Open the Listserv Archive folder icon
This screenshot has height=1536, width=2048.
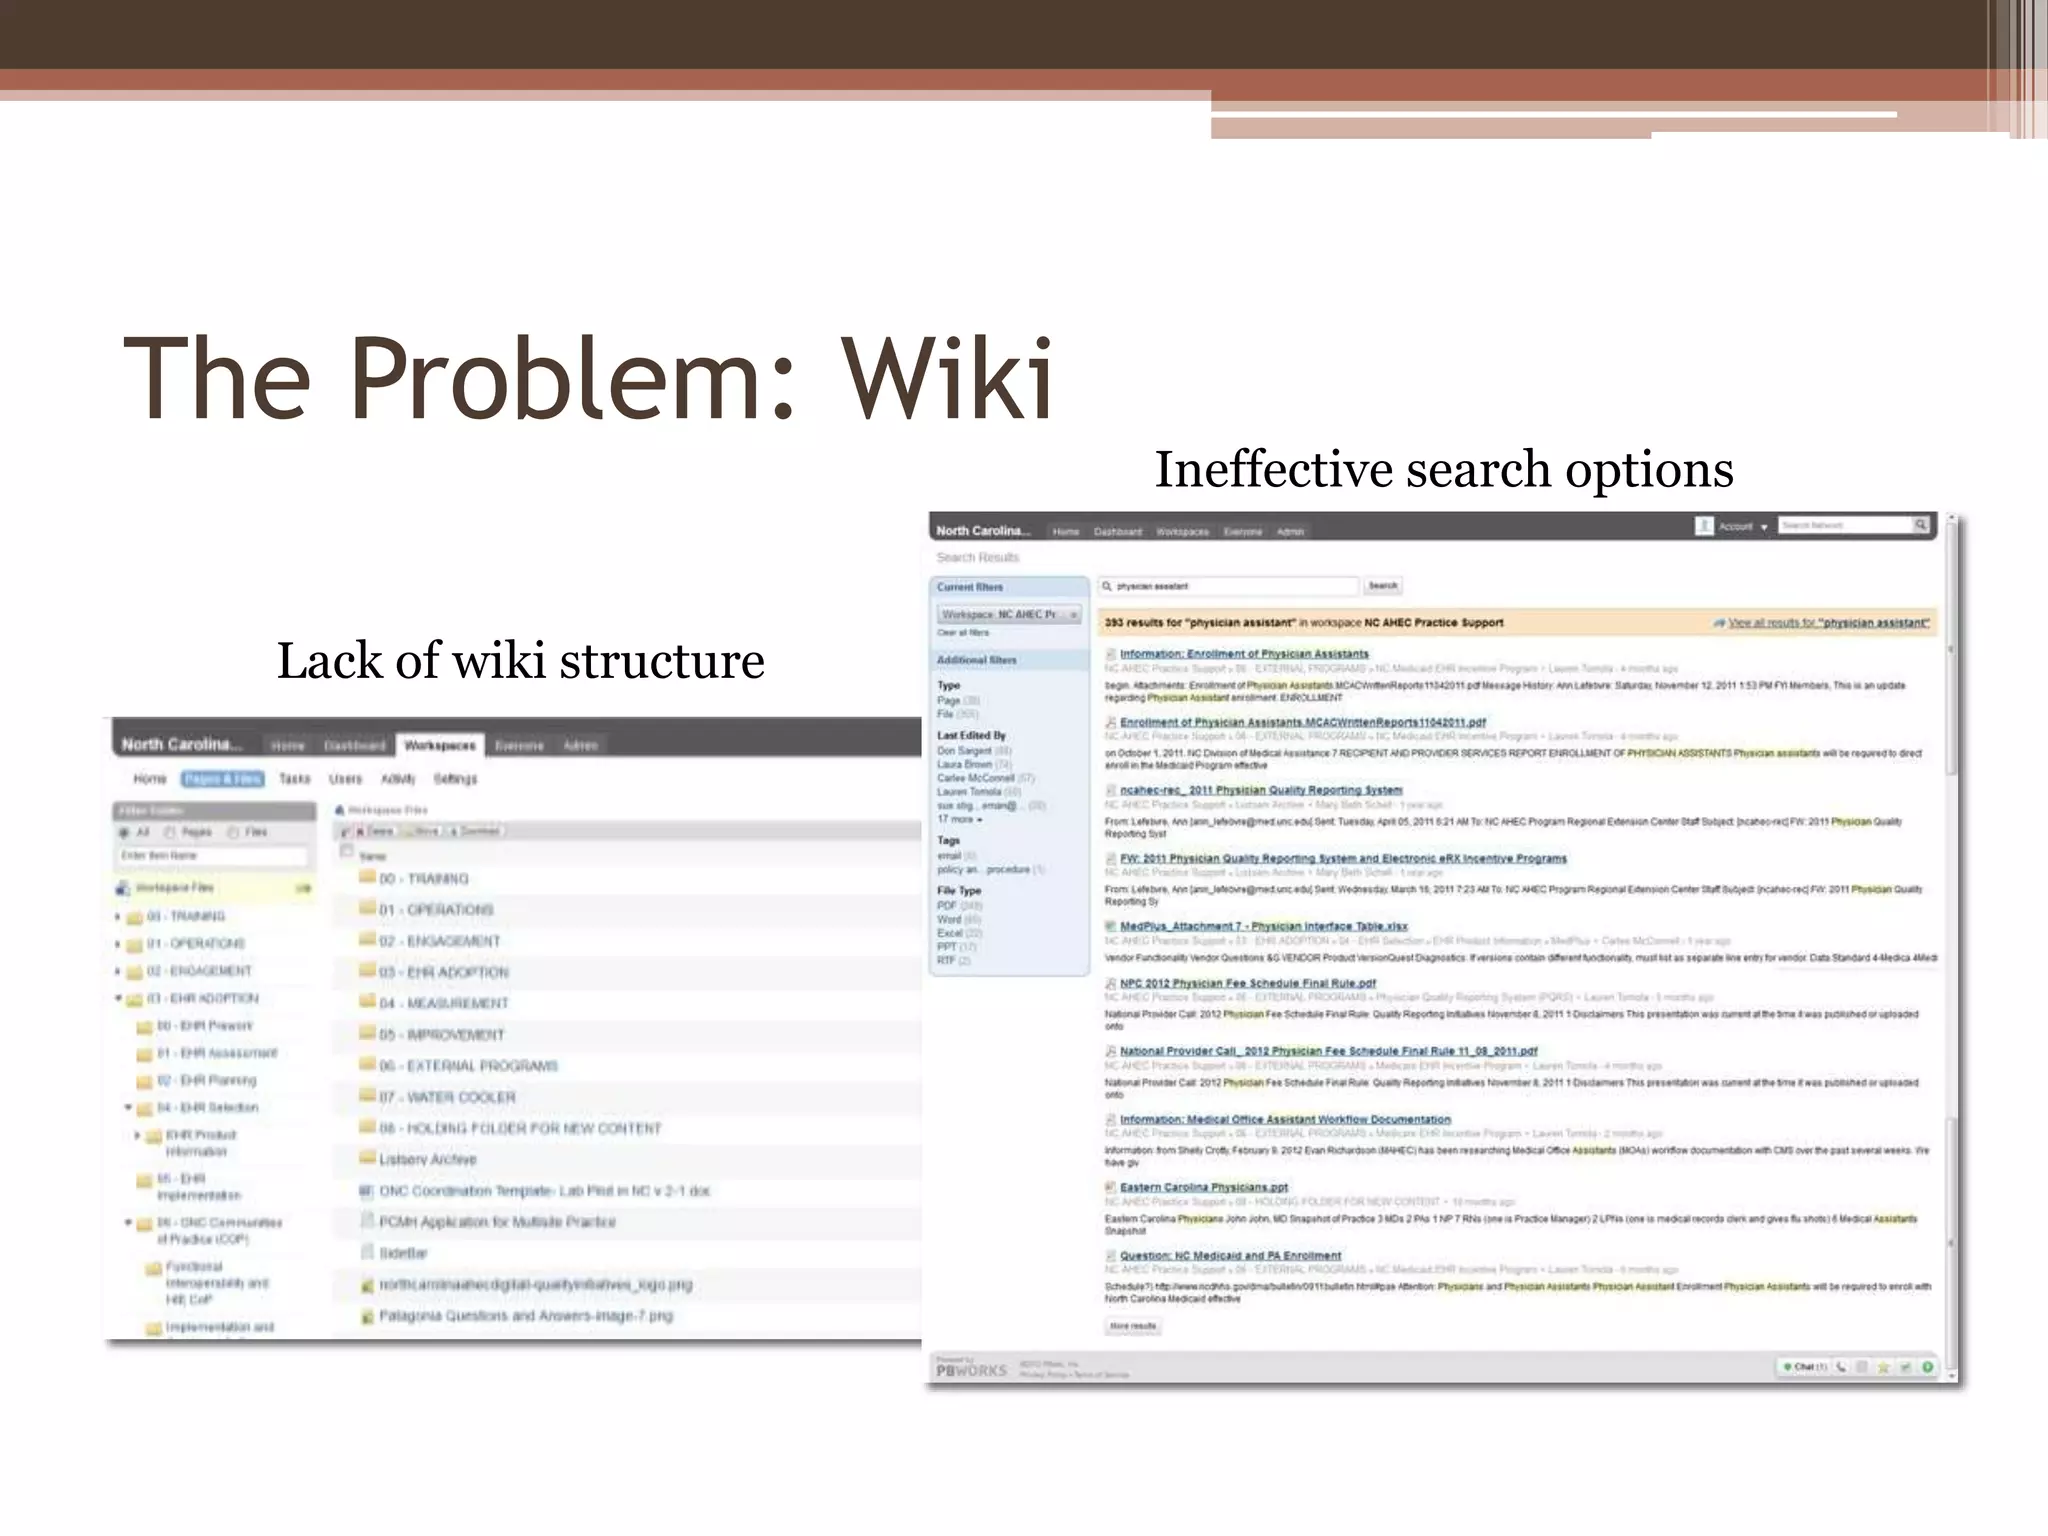[367, 1158]
